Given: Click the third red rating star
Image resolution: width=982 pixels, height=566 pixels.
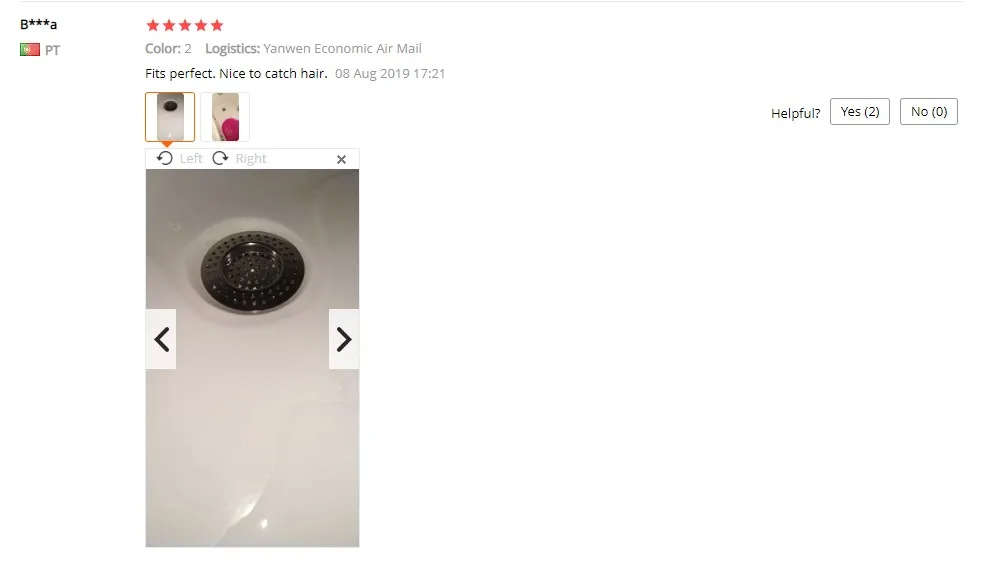Looking at the screenshot, I should [185, 25].
